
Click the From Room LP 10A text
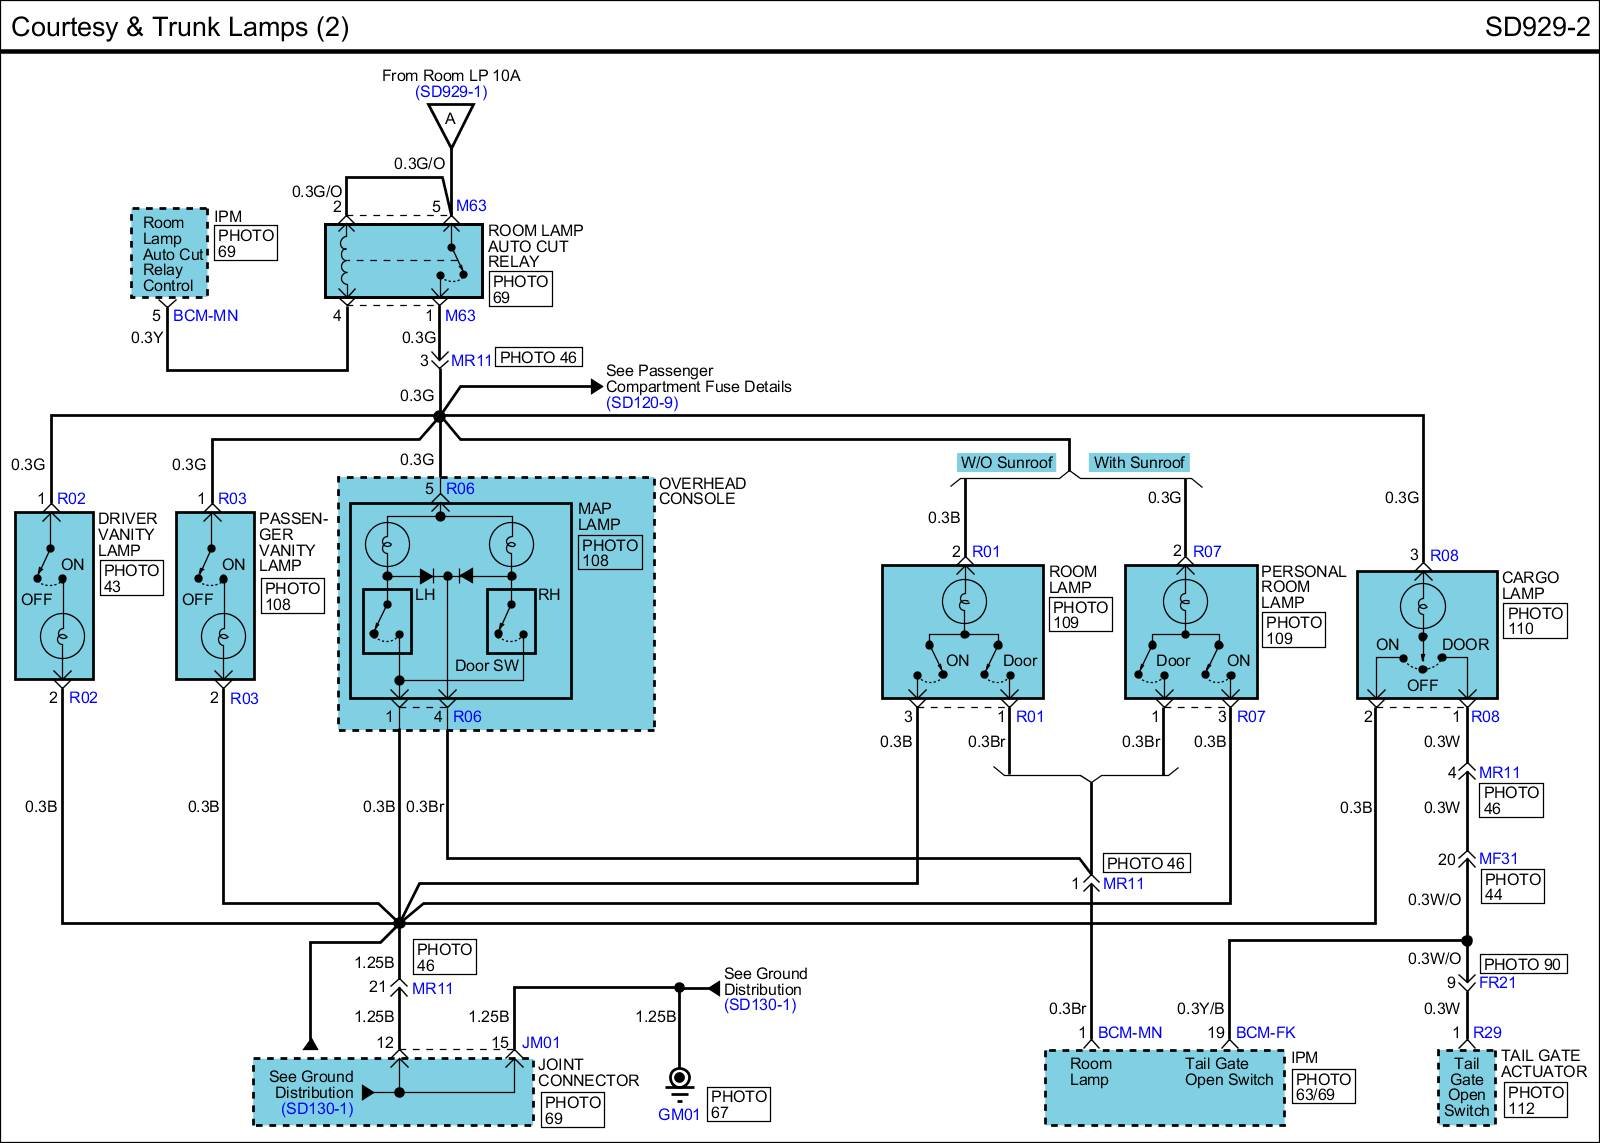[451, 76]
